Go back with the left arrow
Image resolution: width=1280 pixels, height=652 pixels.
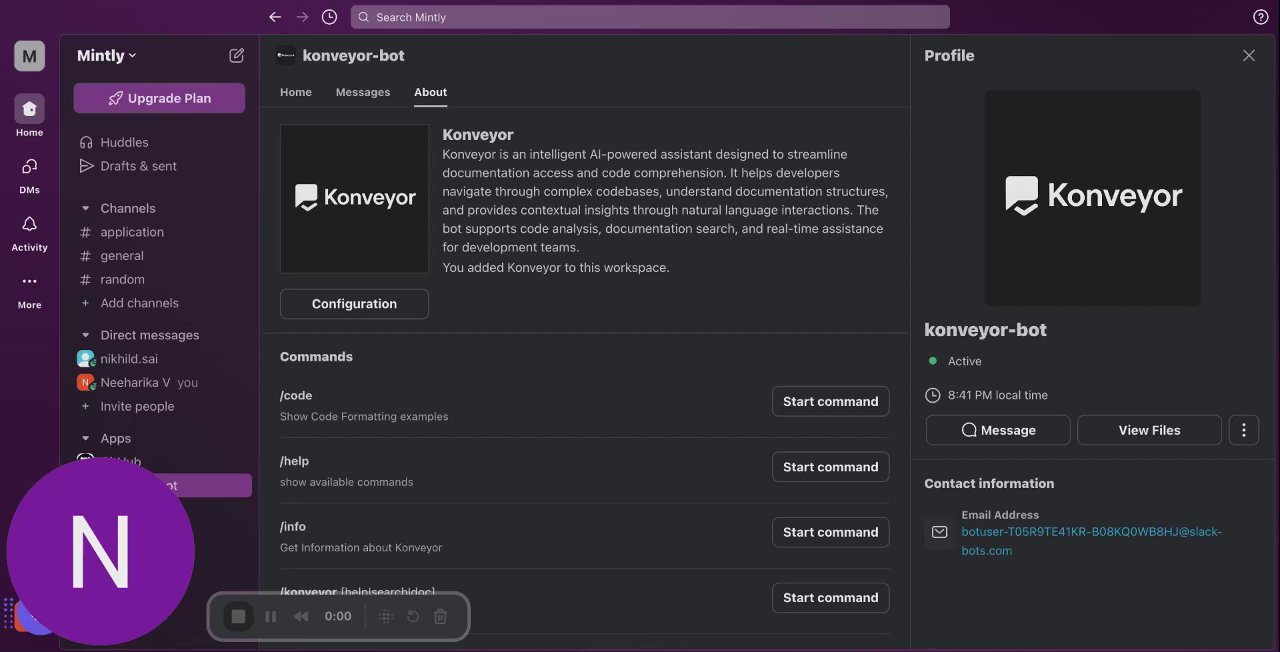tap(275, 17)
